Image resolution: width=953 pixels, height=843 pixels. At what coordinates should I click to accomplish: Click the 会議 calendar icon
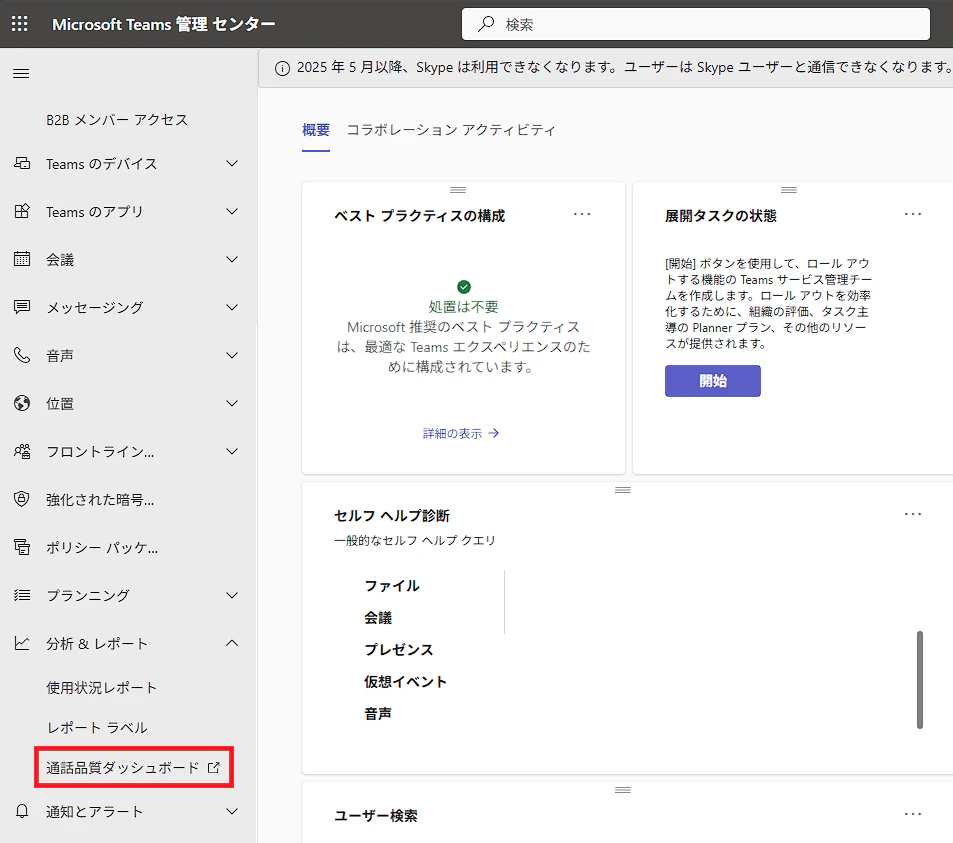pyautogui.click(x=22, y=259)
